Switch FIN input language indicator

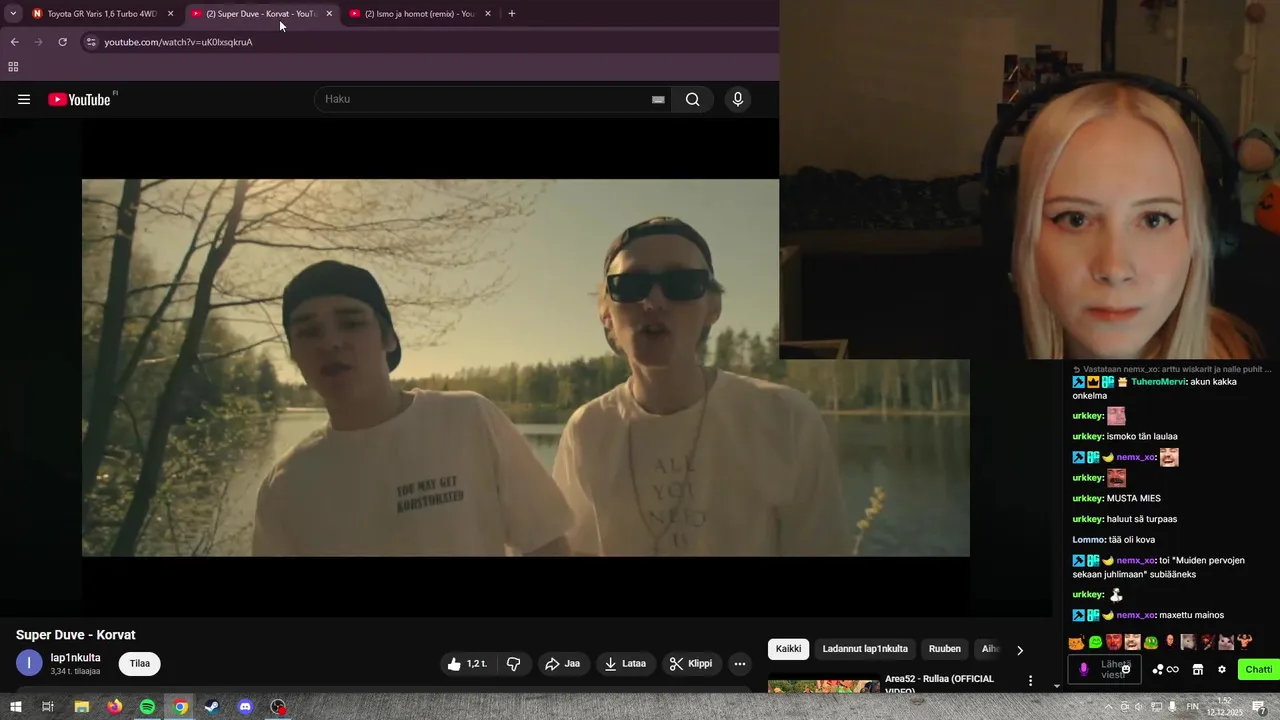pos(1193,707)
